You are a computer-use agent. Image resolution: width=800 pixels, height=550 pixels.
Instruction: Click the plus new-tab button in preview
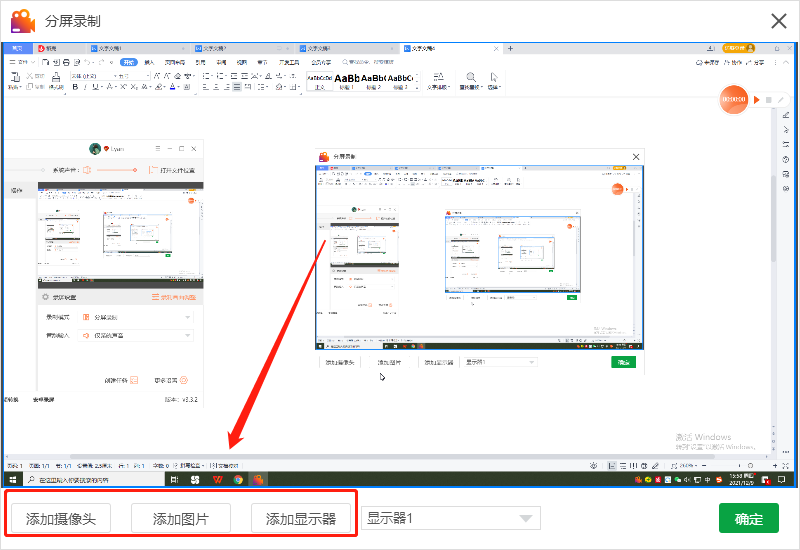click(510, 48)
